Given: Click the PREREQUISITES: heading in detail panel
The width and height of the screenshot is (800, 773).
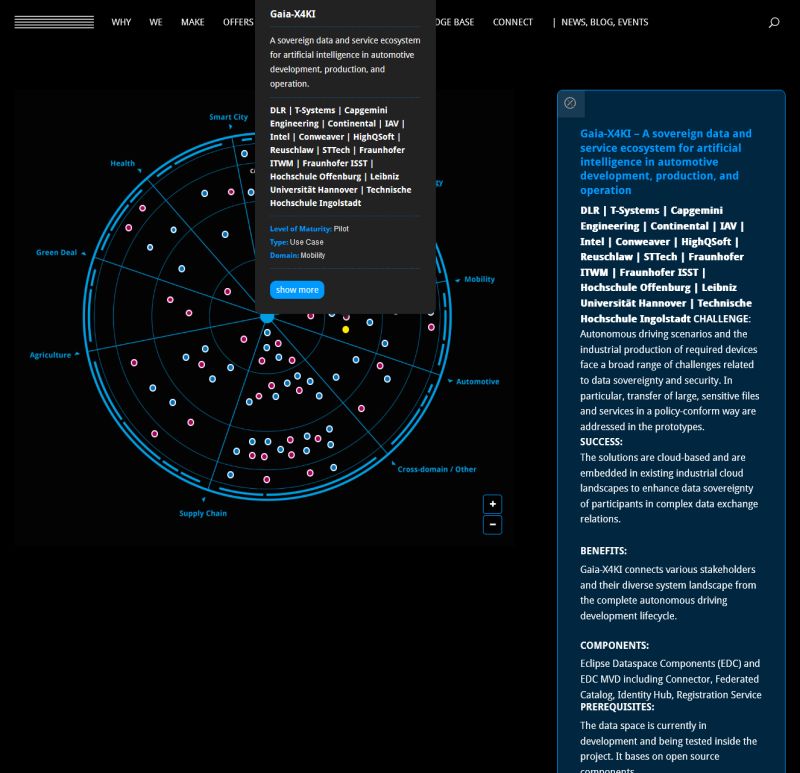Looking at the screenshot, I should [x=617, y=707].
